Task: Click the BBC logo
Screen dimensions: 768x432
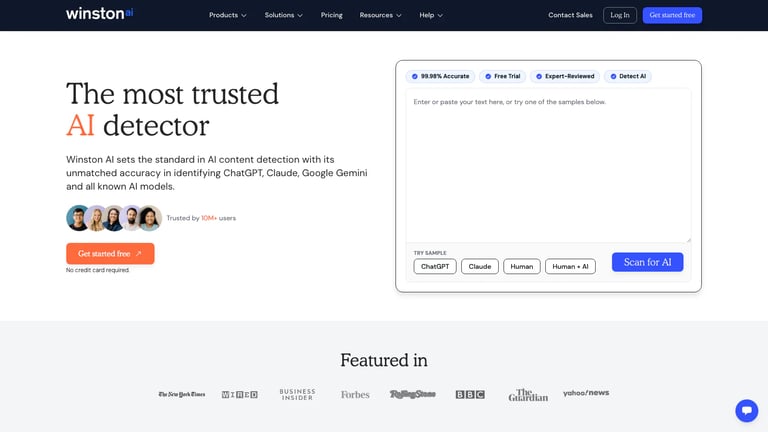Action: pos(470,394)
